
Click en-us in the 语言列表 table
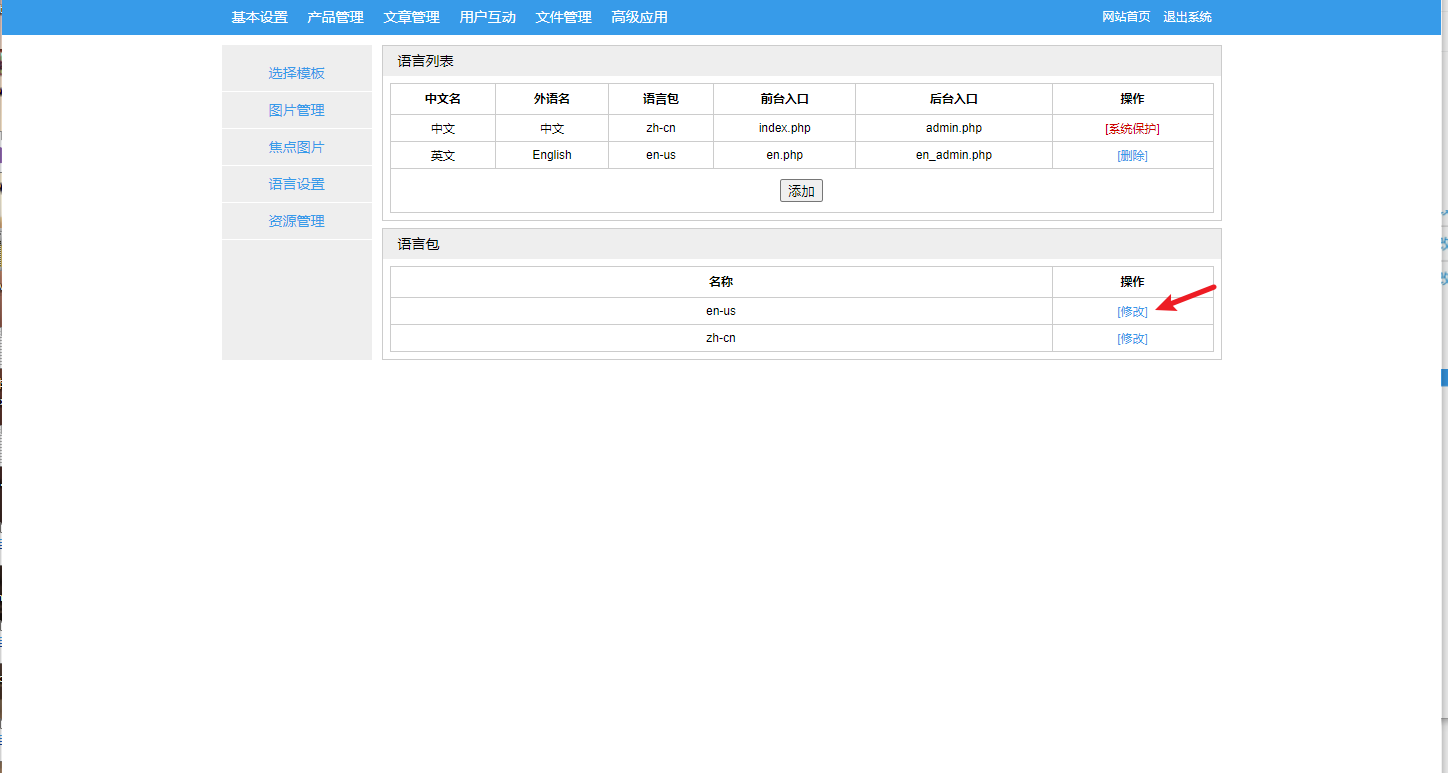(661, 155)
